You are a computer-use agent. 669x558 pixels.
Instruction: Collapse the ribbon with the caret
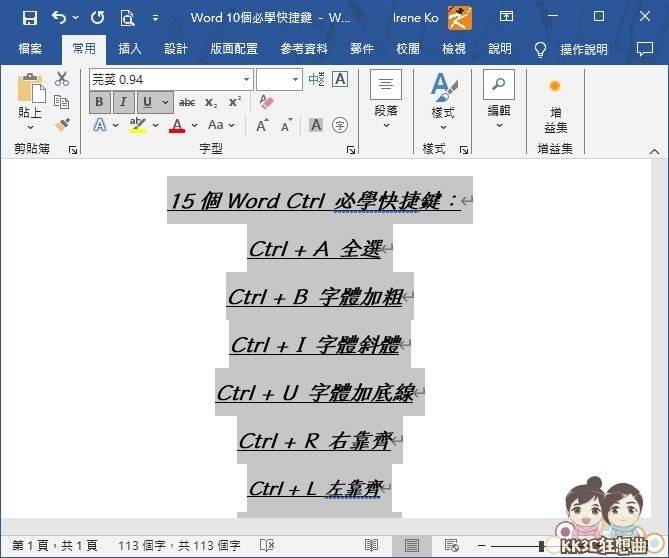[x=654, y=151]
